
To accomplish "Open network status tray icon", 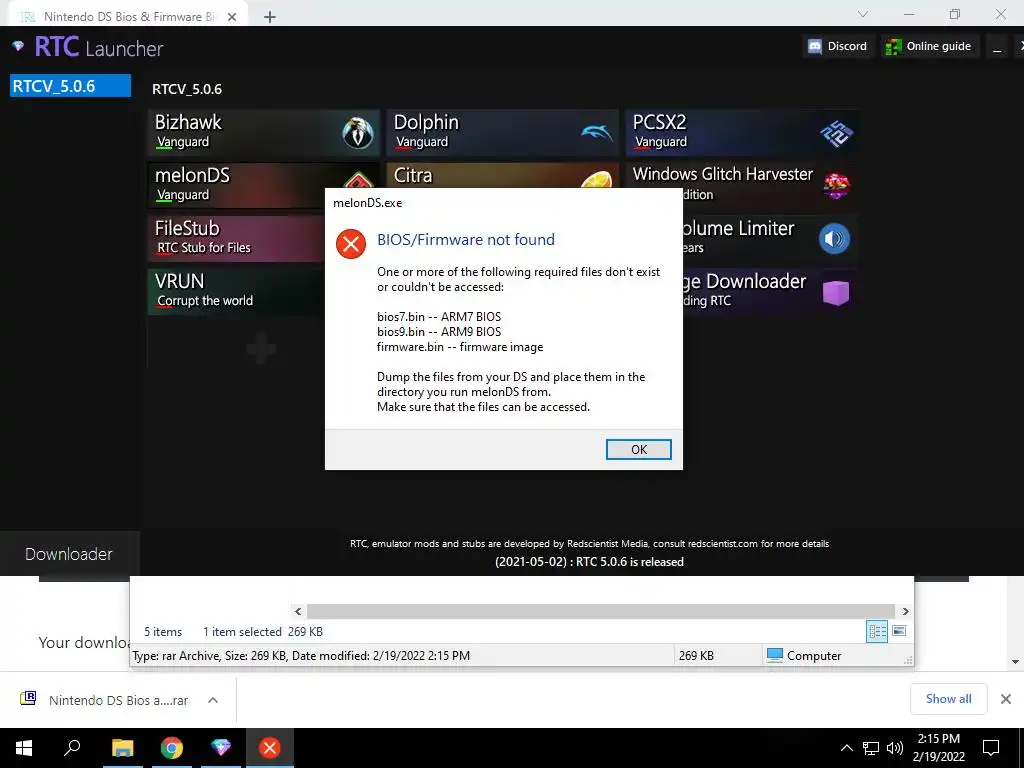I will 871,748.
